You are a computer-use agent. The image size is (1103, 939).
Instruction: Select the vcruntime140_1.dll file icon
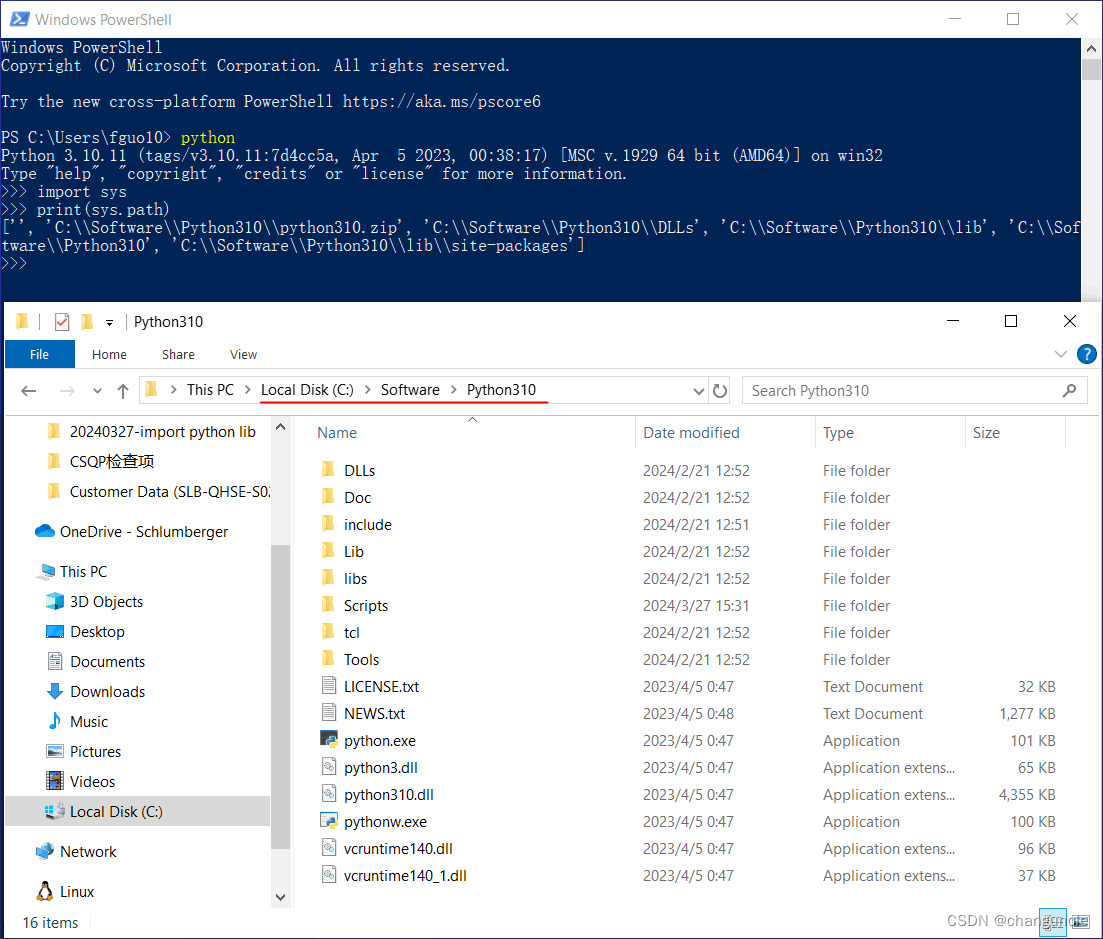click(329, 874)
